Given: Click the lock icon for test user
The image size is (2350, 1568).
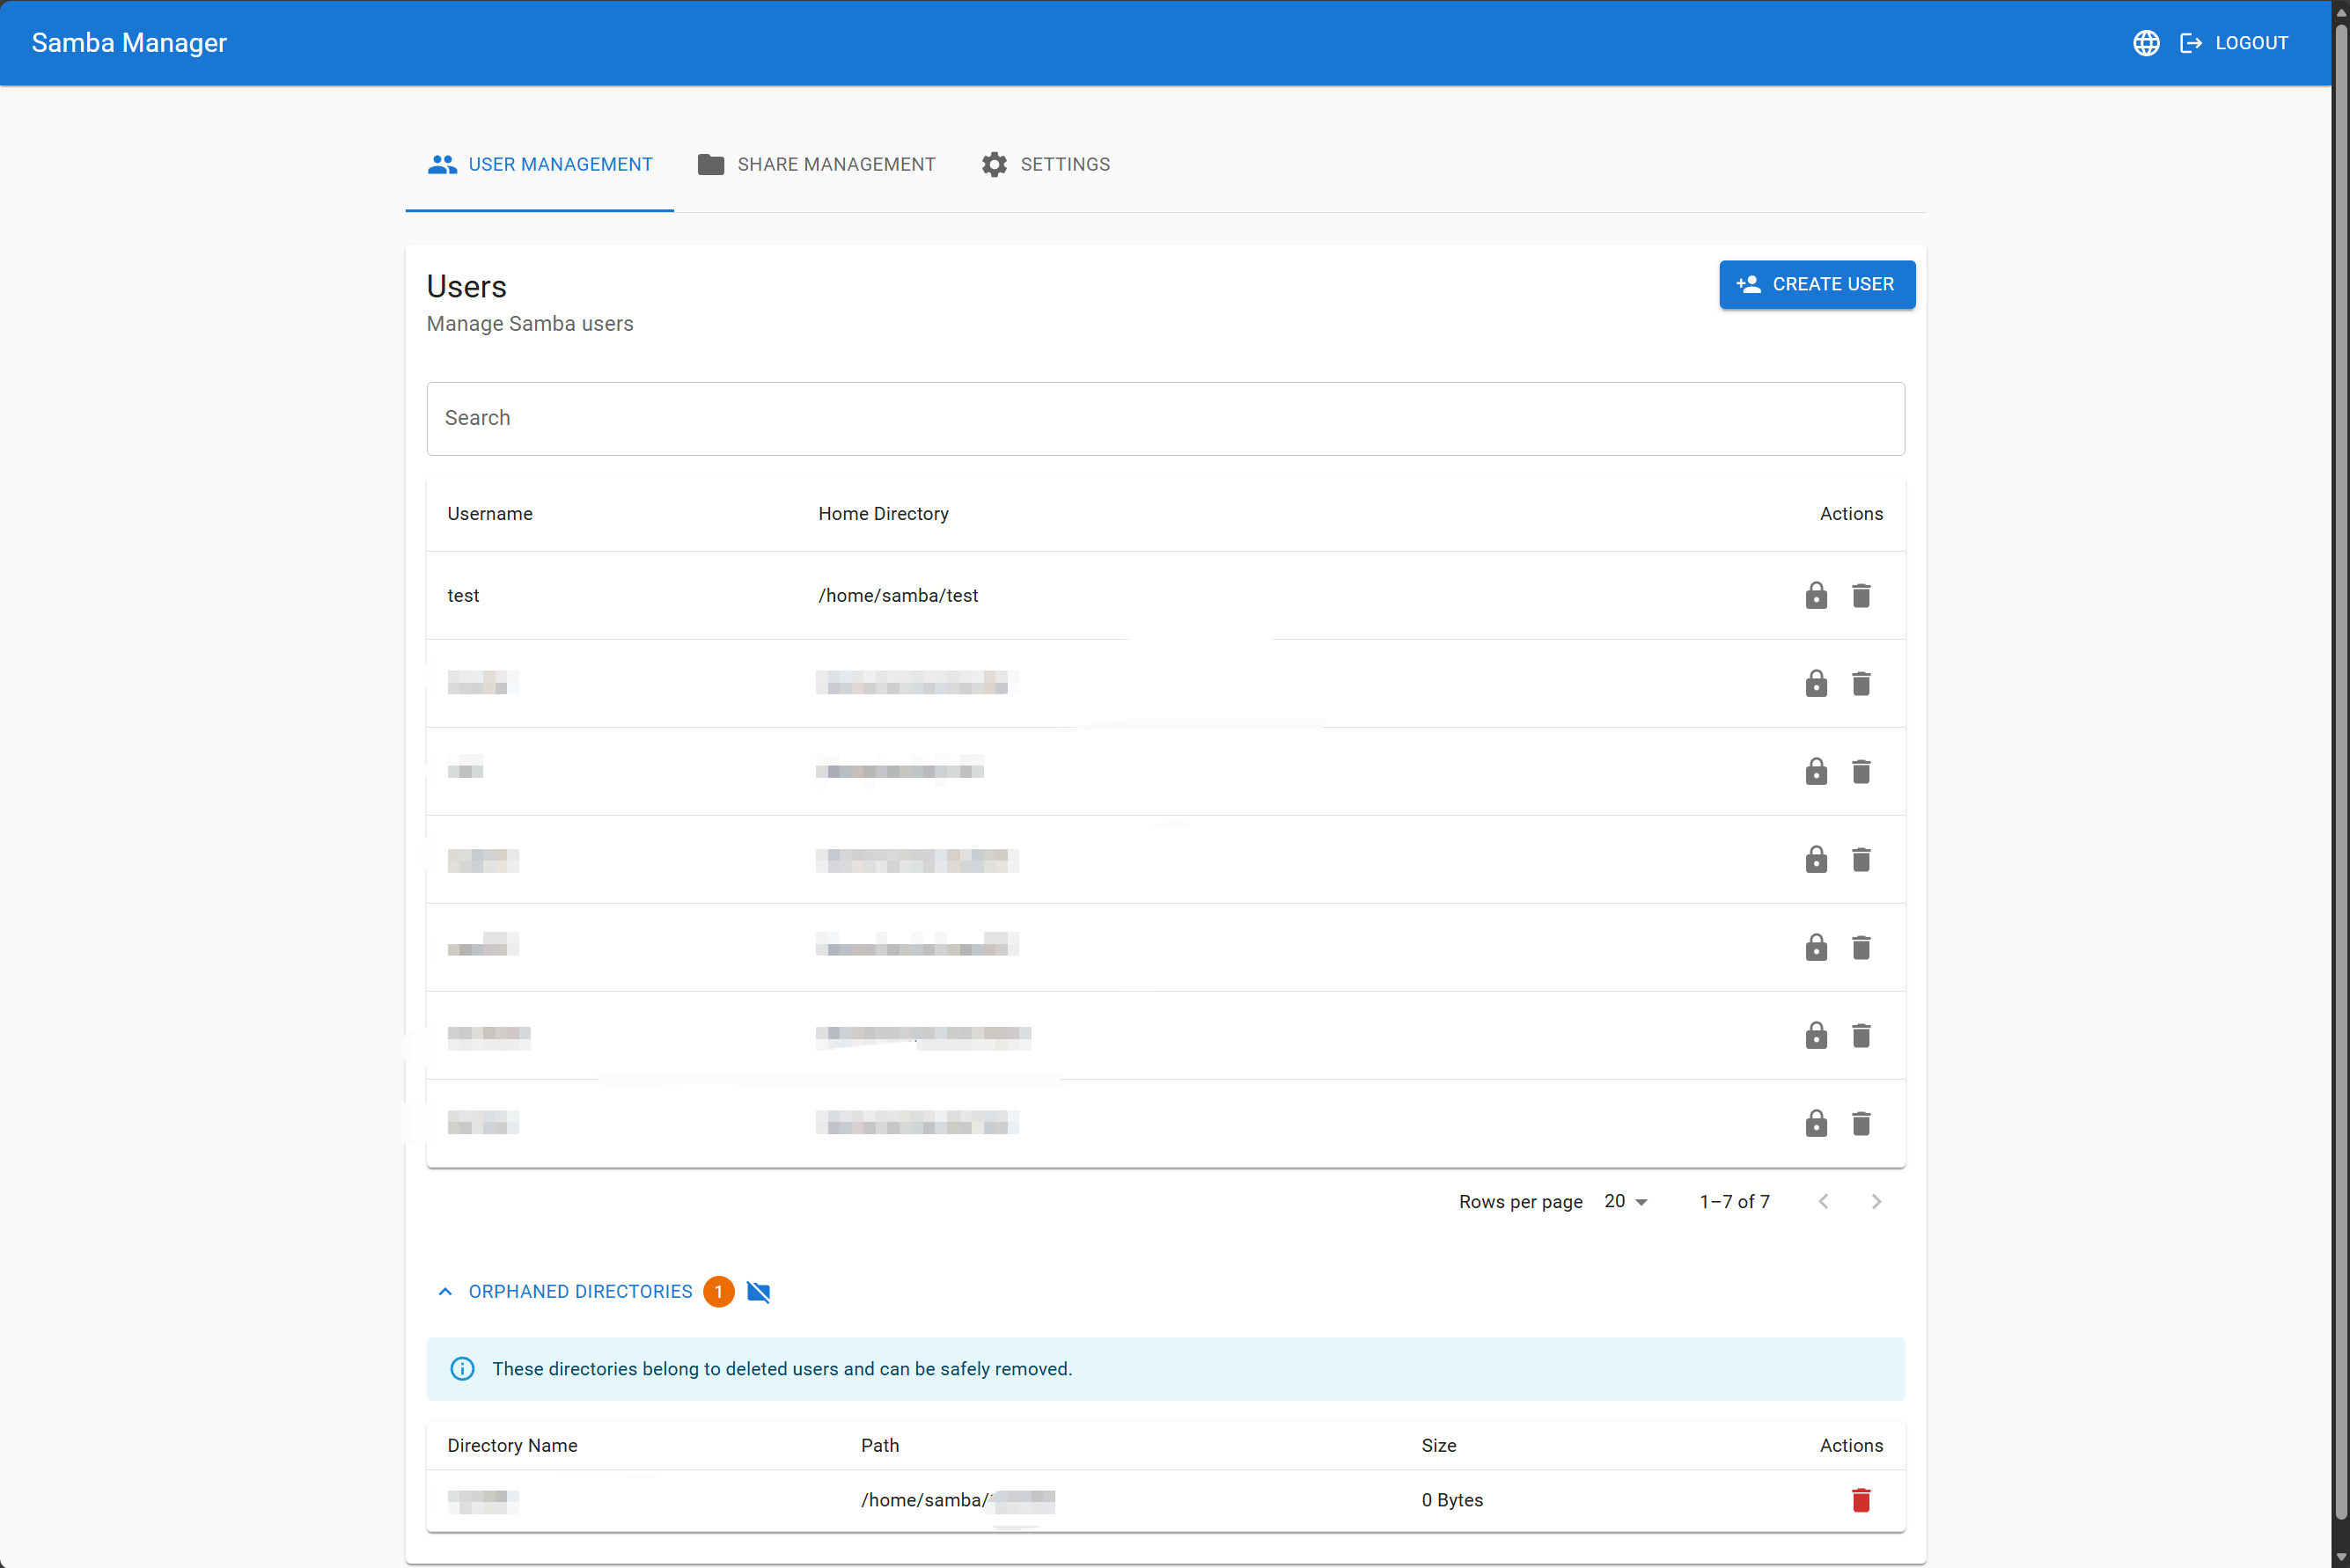Looking at the screenshot, I should tap(1816, 596).
